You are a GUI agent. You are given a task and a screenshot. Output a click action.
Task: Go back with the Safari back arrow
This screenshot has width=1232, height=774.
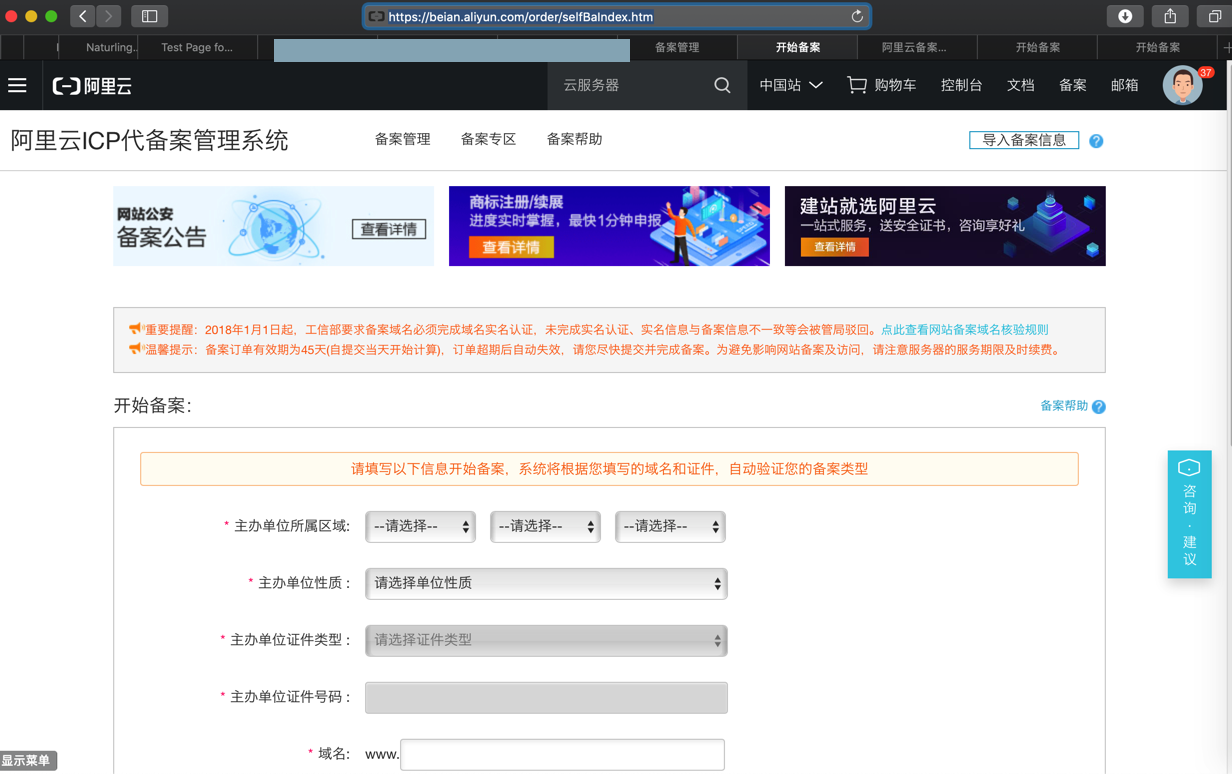pos(83,16)
